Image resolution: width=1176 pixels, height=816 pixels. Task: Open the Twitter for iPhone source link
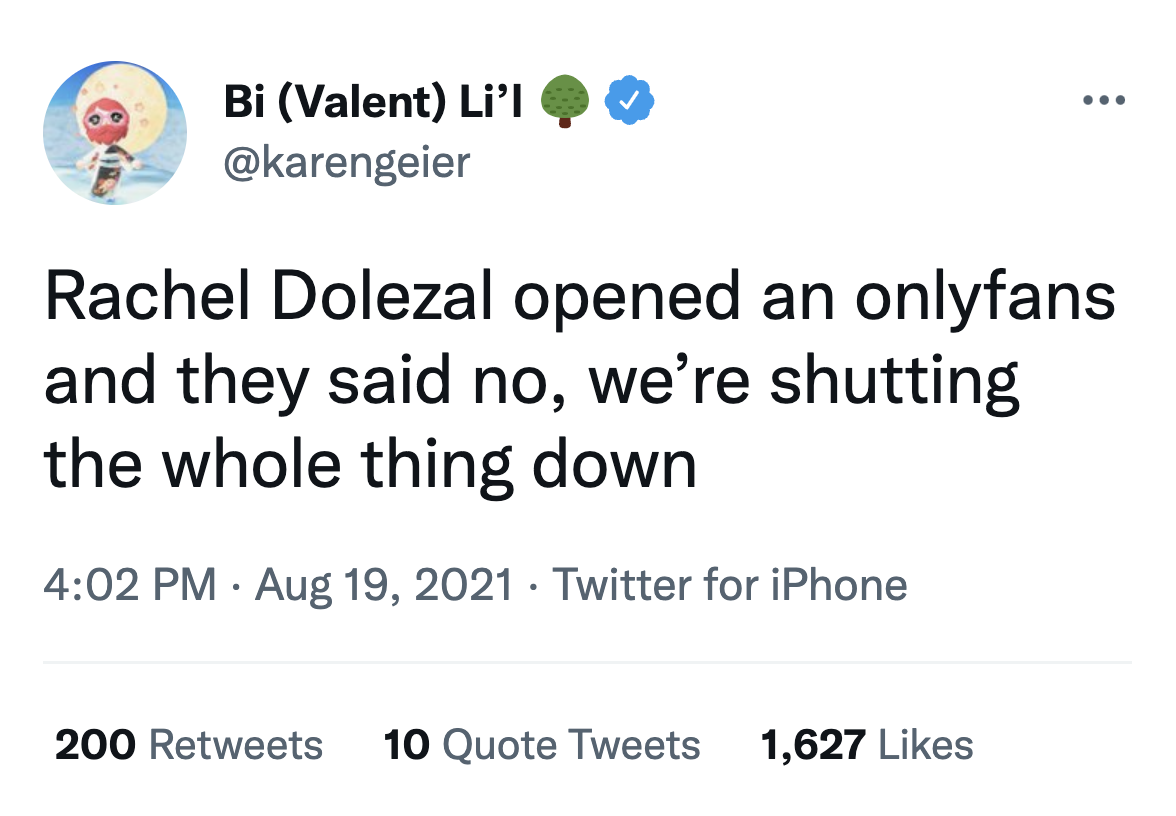(729, 584)
